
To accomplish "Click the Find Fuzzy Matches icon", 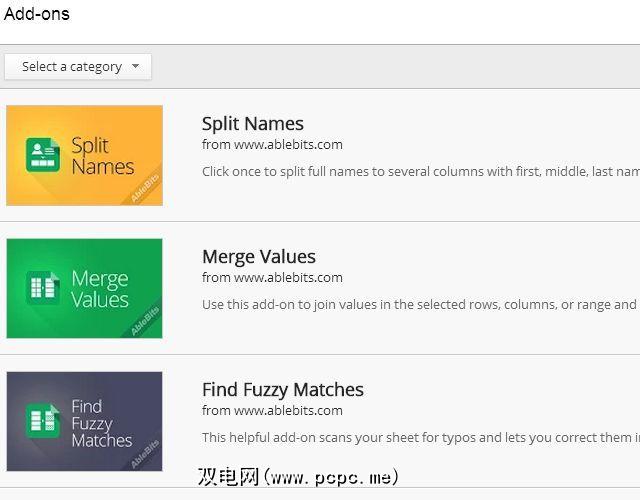I will [x=43, y=421].
